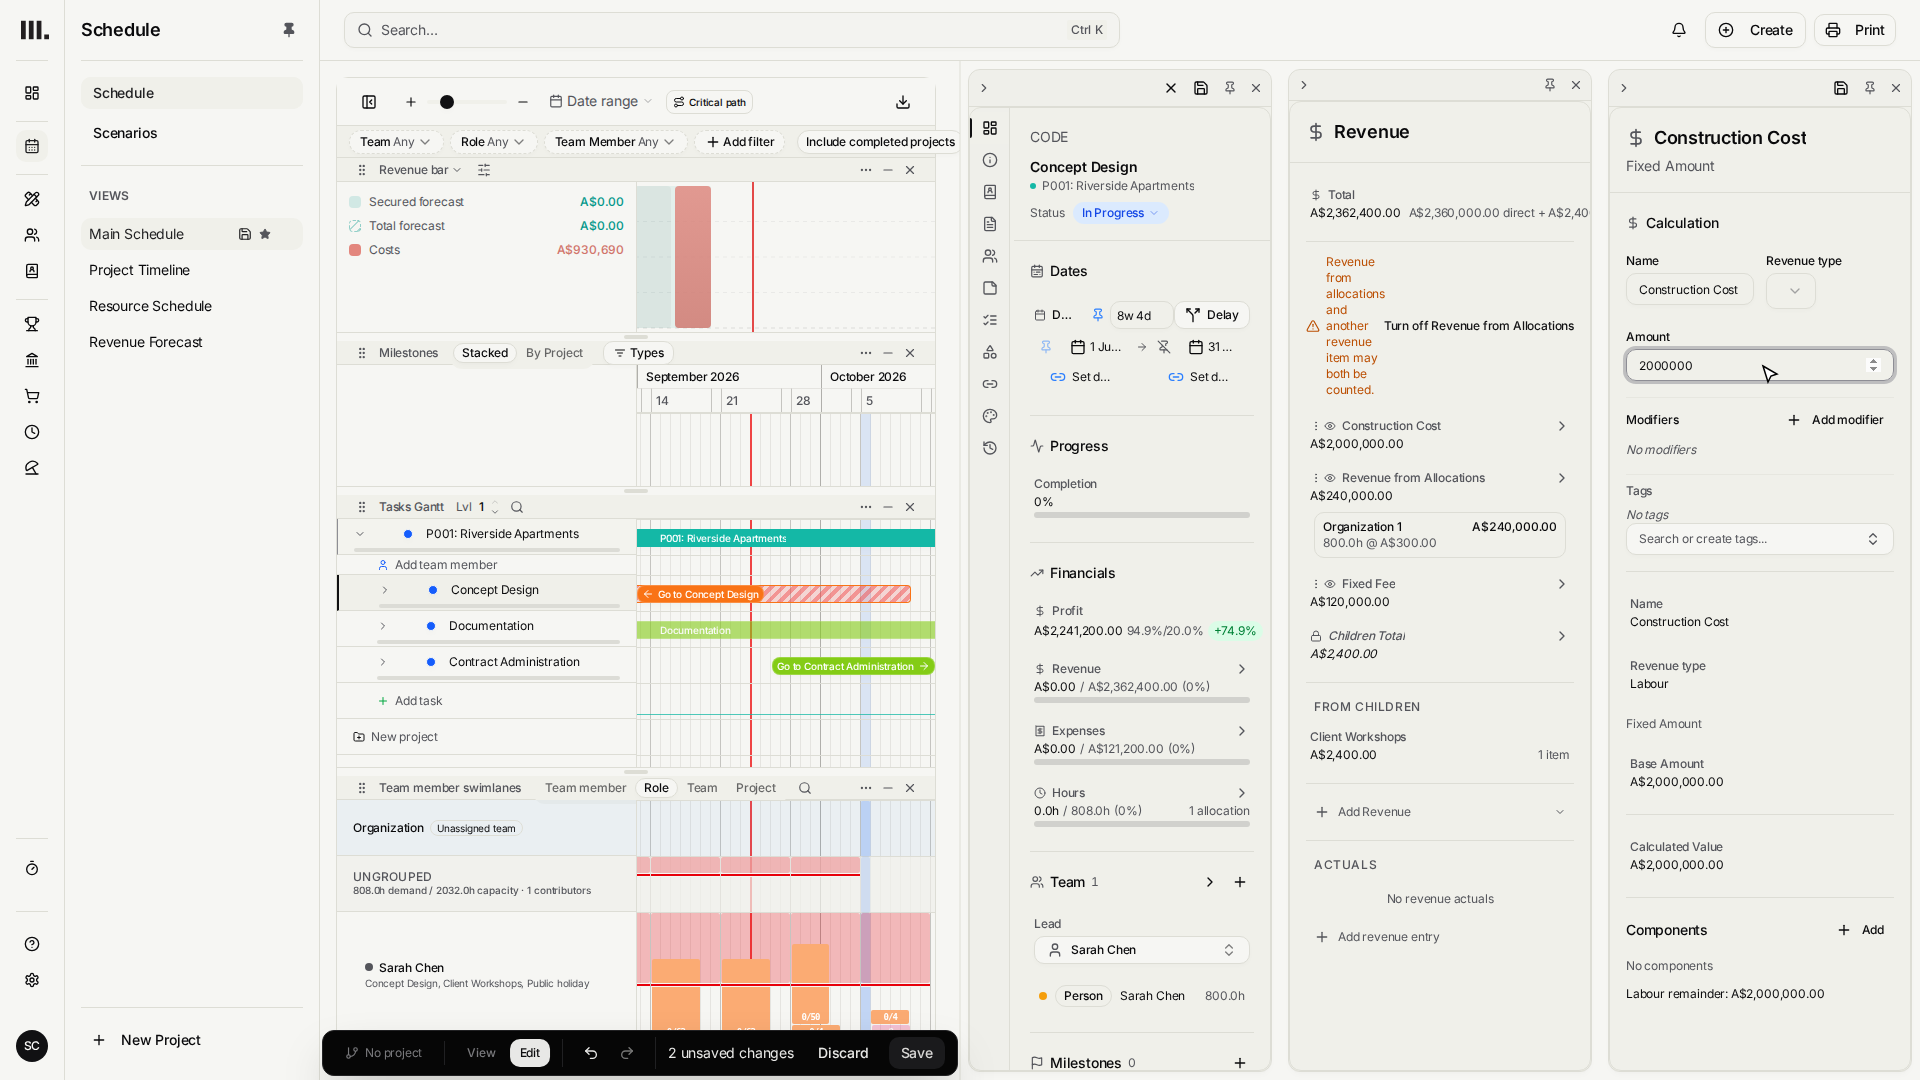
Task: Discard the unsaved changes
Action: (843, 1053)
